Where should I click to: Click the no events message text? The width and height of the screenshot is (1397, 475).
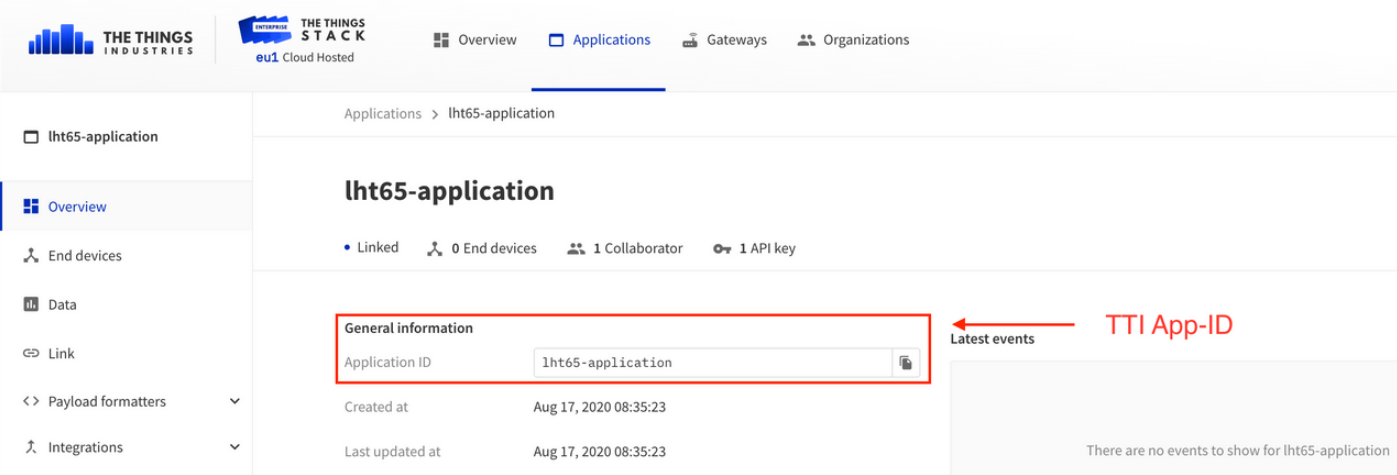click(1238, 451)
